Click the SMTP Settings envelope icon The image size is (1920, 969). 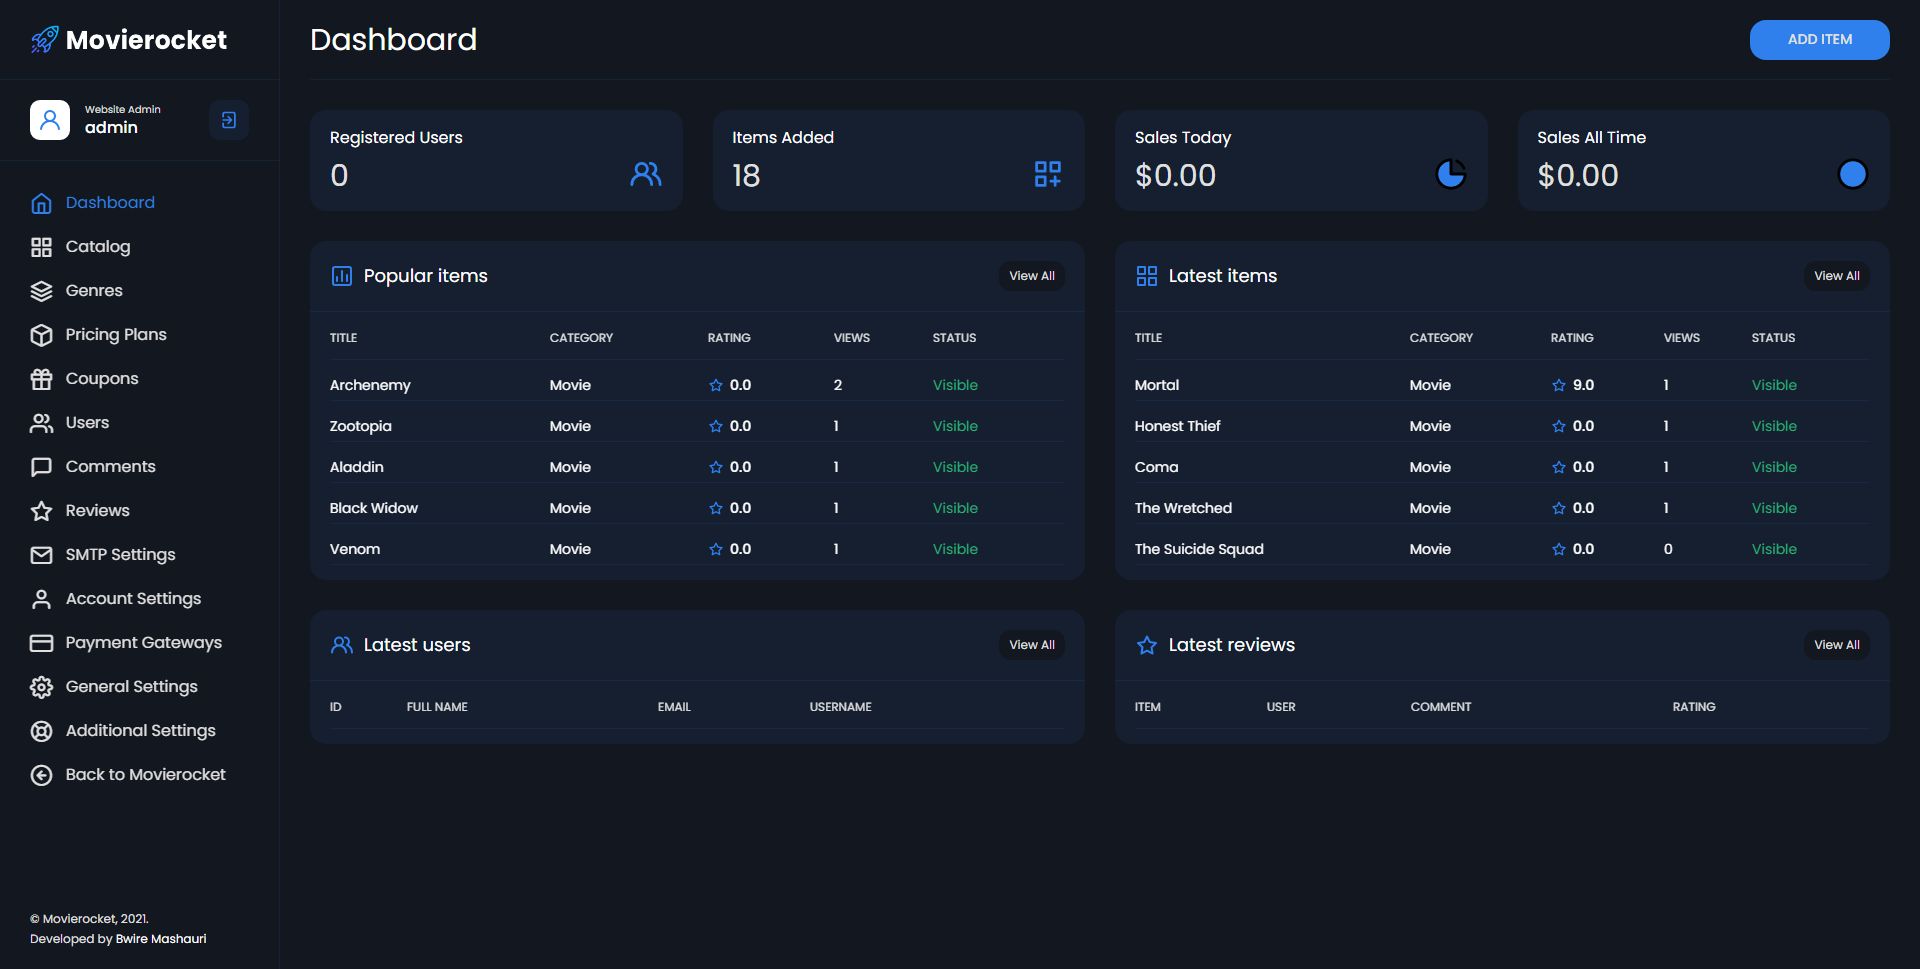point(41,555)
